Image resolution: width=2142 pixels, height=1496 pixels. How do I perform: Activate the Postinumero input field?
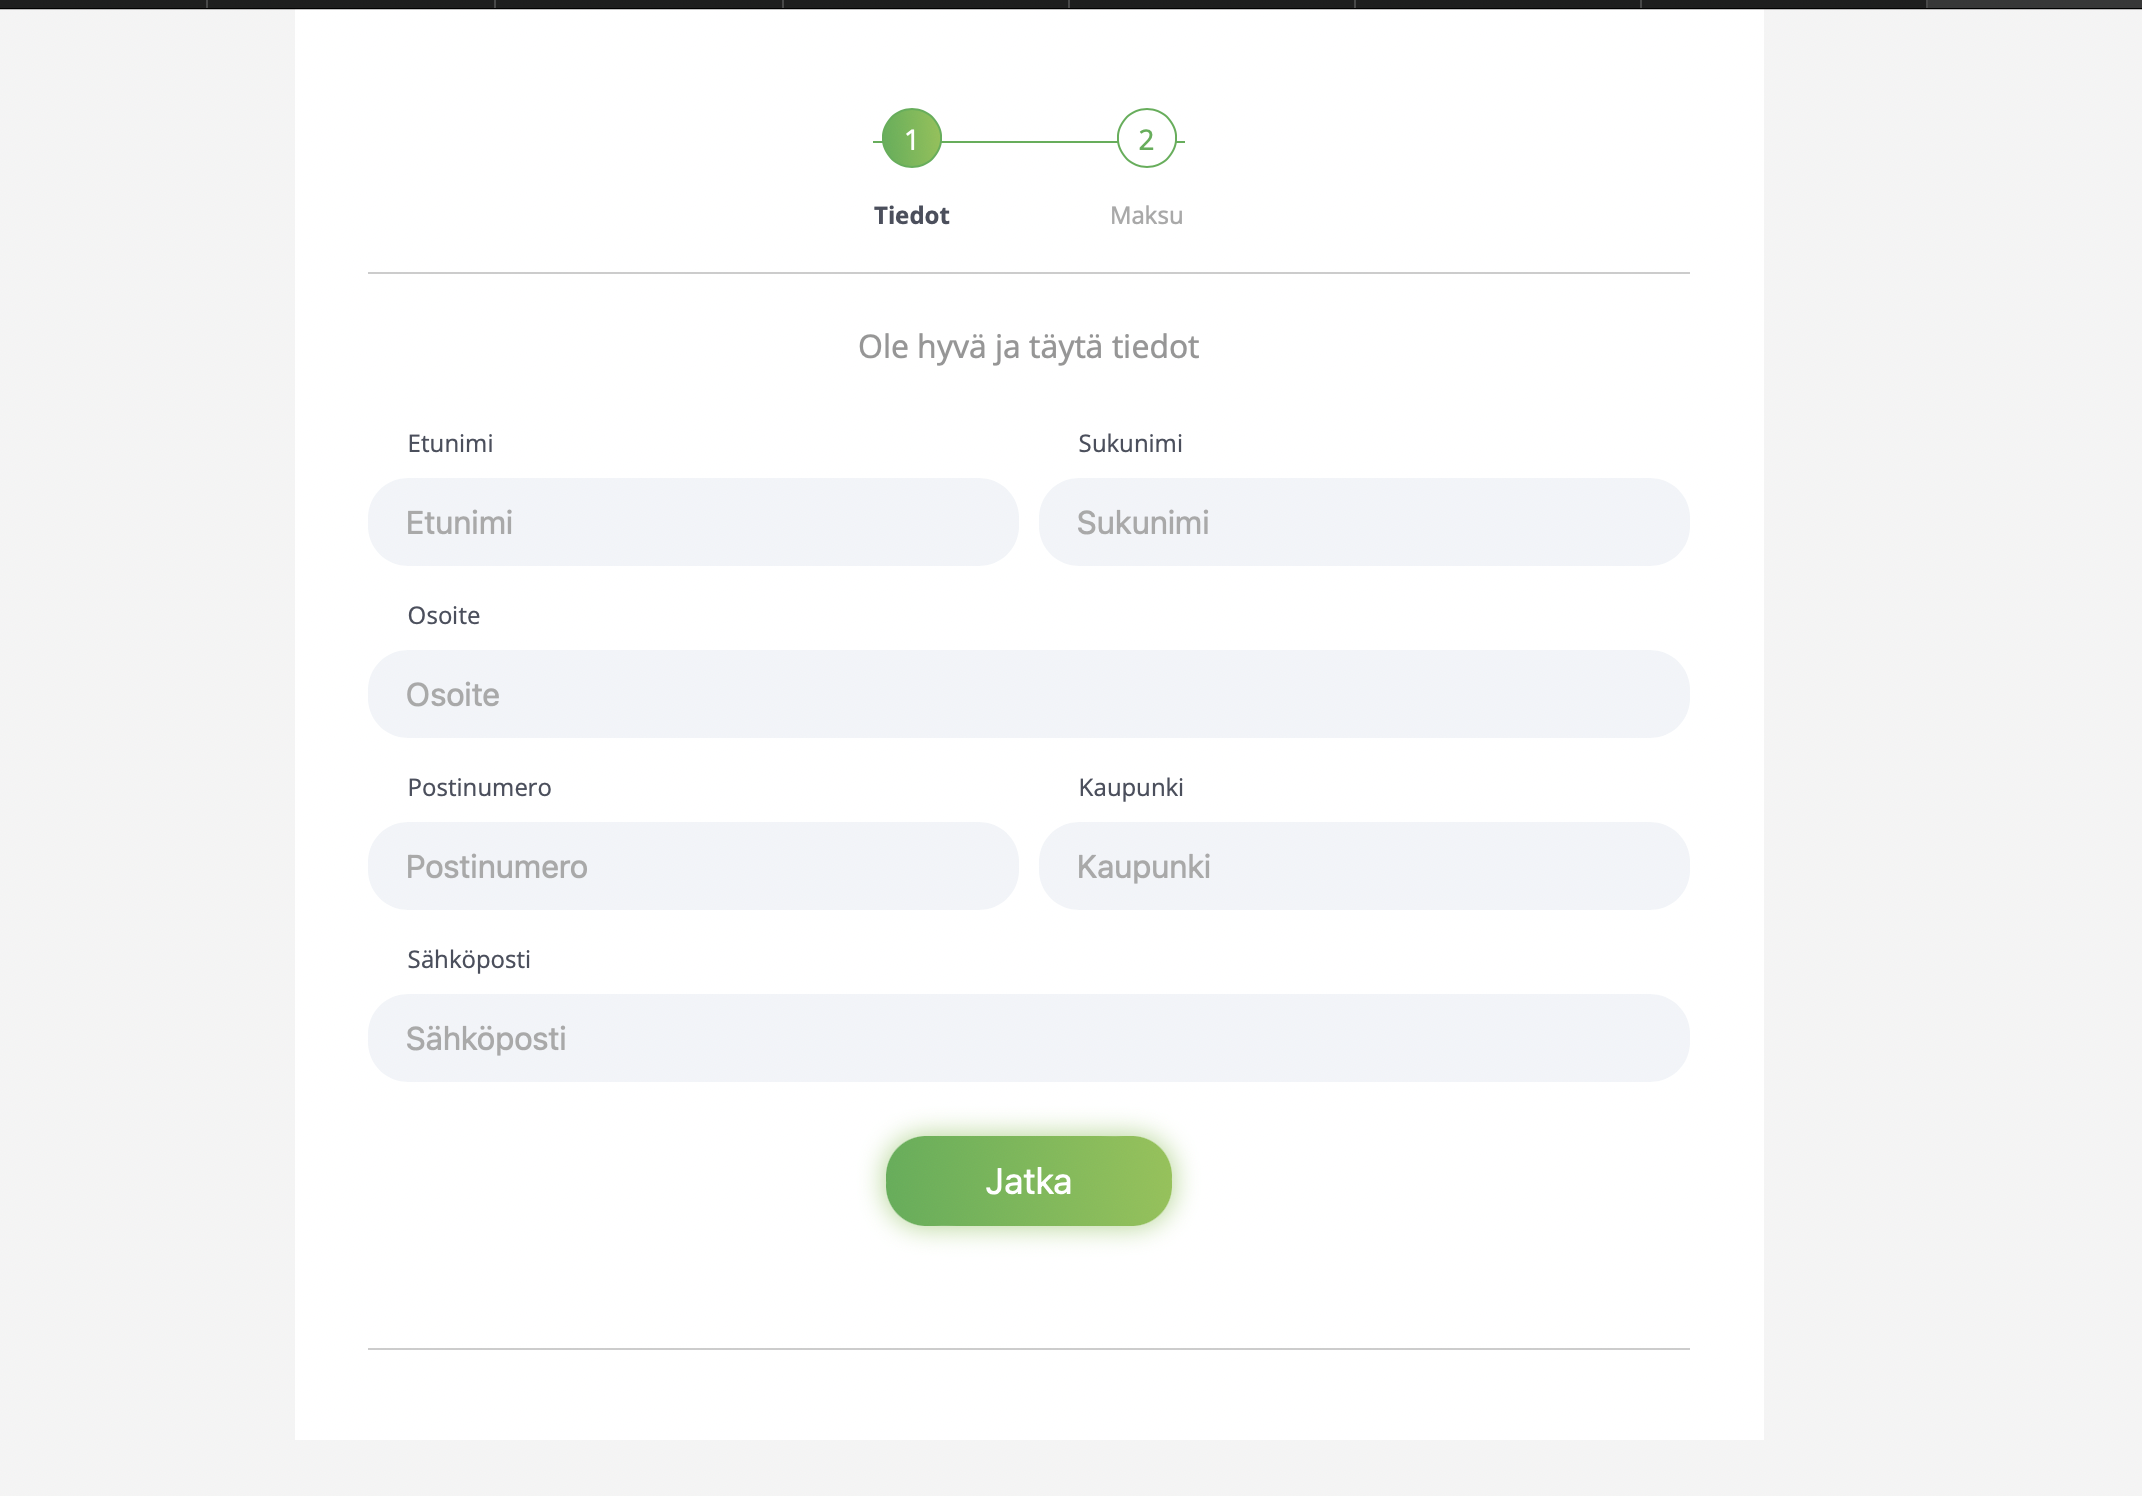pyautogui.click(x=693, y=866)
